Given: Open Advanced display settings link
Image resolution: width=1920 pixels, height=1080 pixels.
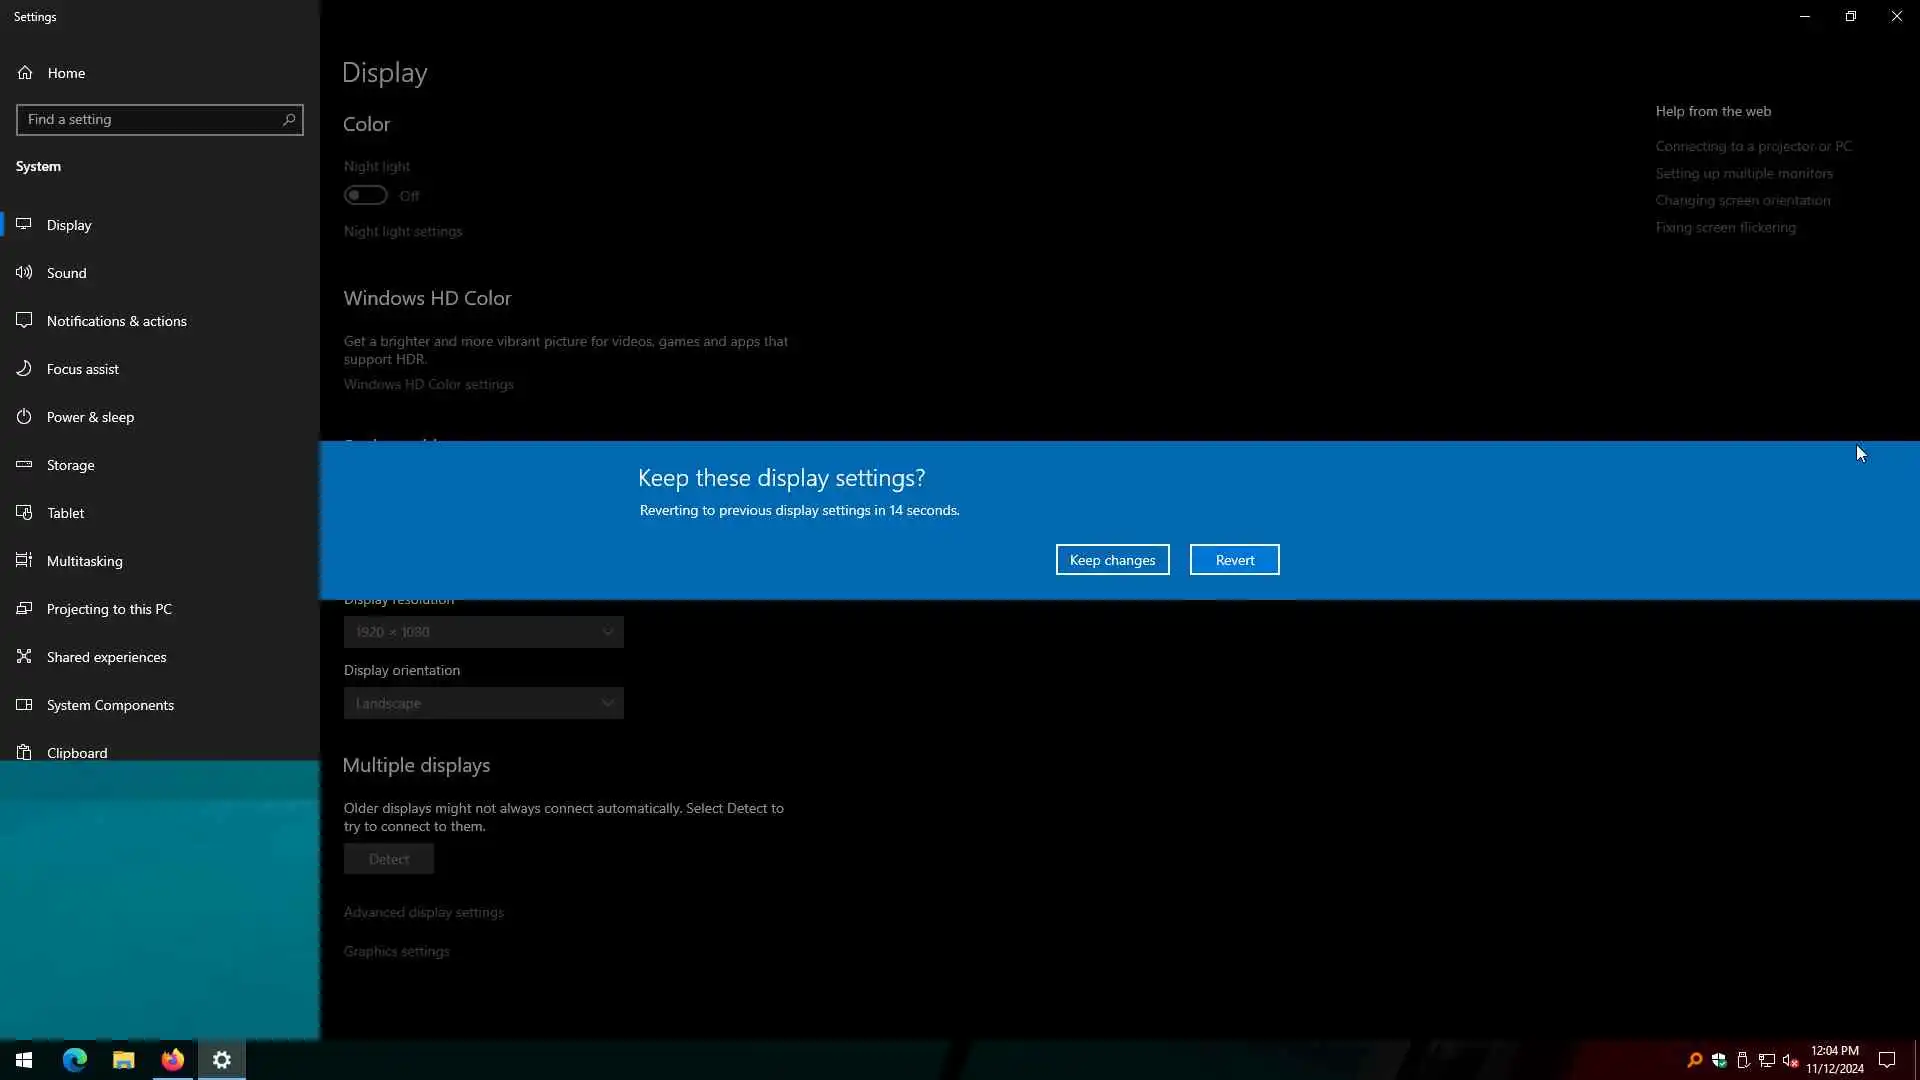Looking at the screenshot, I should click(423, 912).
